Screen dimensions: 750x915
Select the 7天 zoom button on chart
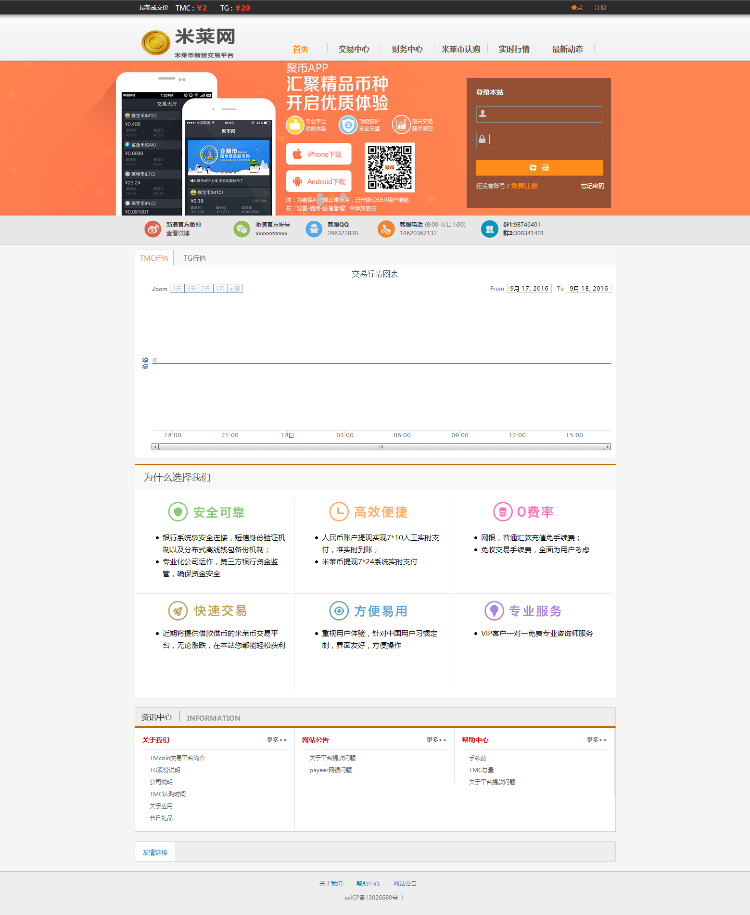point(206,288)
